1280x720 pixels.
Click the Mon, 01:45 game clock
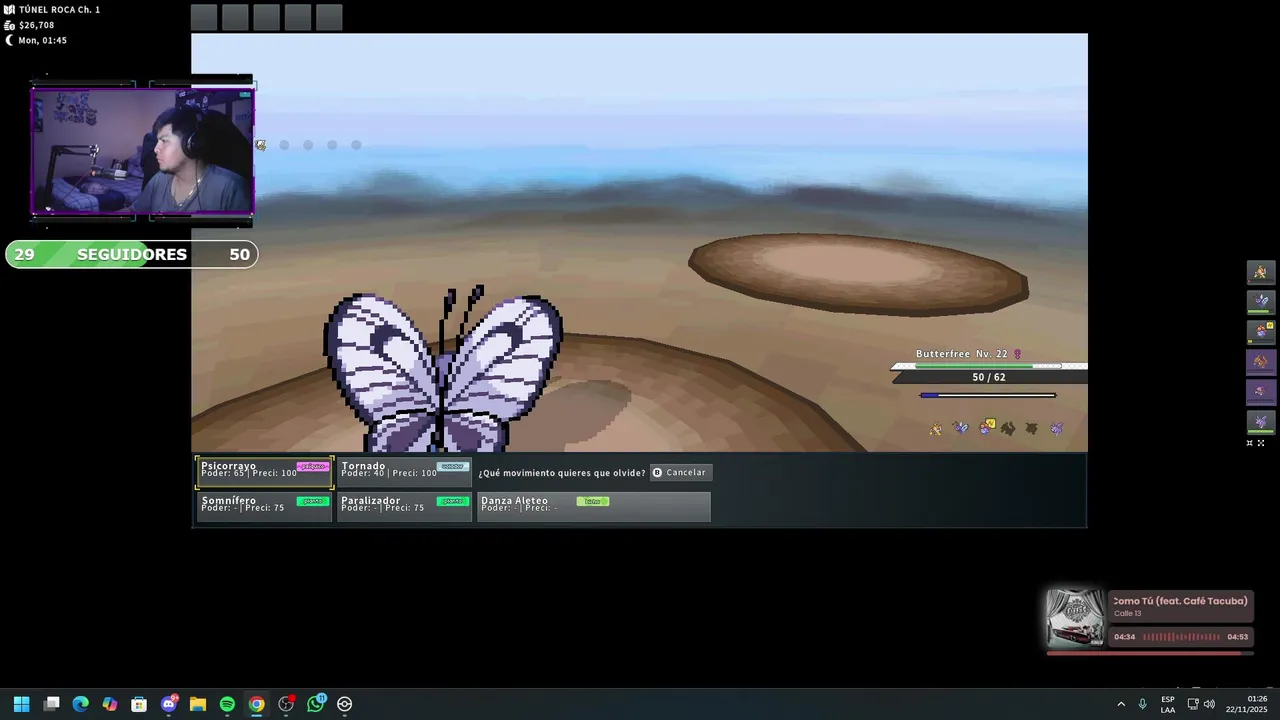pos(42,40)
